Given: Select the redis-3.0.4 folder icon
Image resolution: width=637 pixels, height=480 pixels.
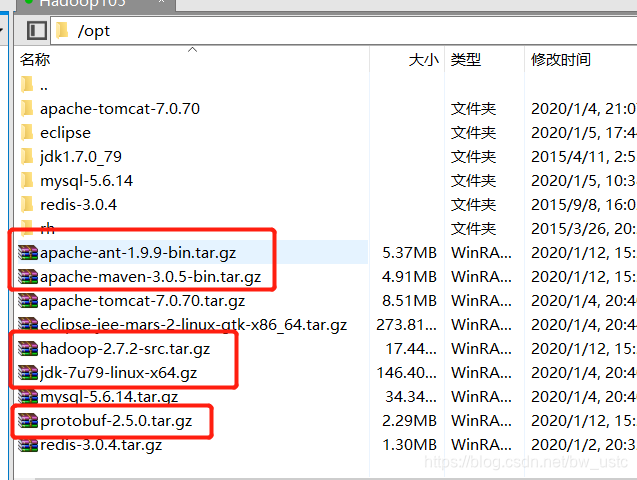Looking at the screenshot, I should [x=27, y=204].
